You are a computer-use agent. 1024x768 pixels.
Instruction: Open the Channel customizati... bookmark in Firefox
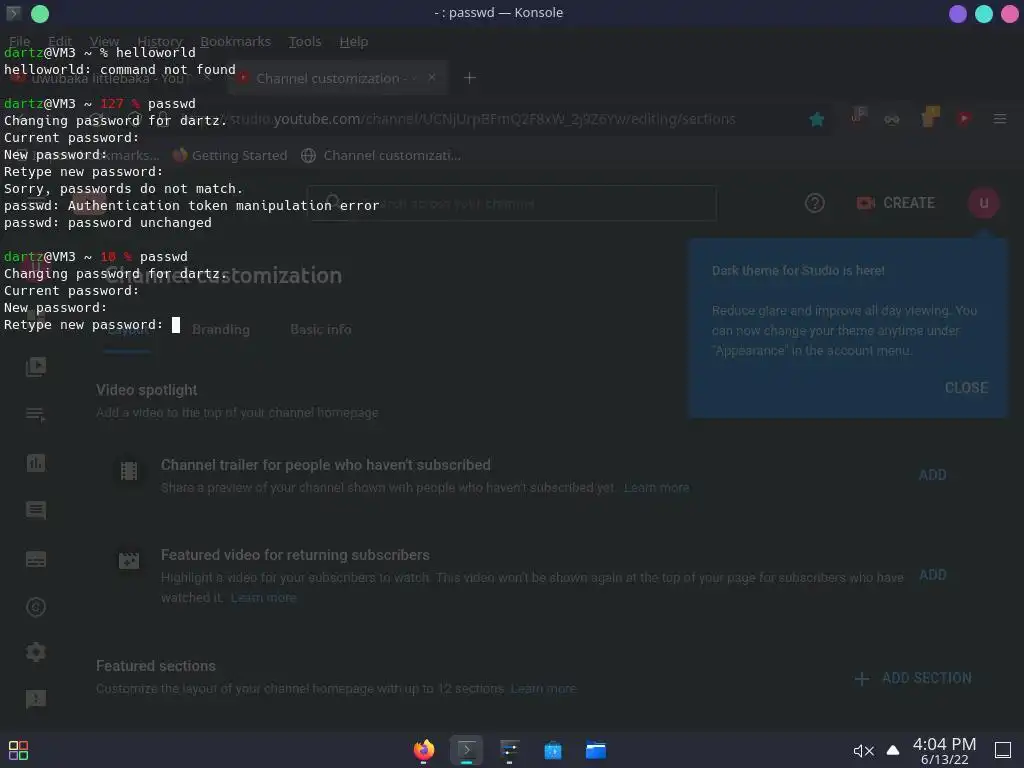(x=381, y=155)
